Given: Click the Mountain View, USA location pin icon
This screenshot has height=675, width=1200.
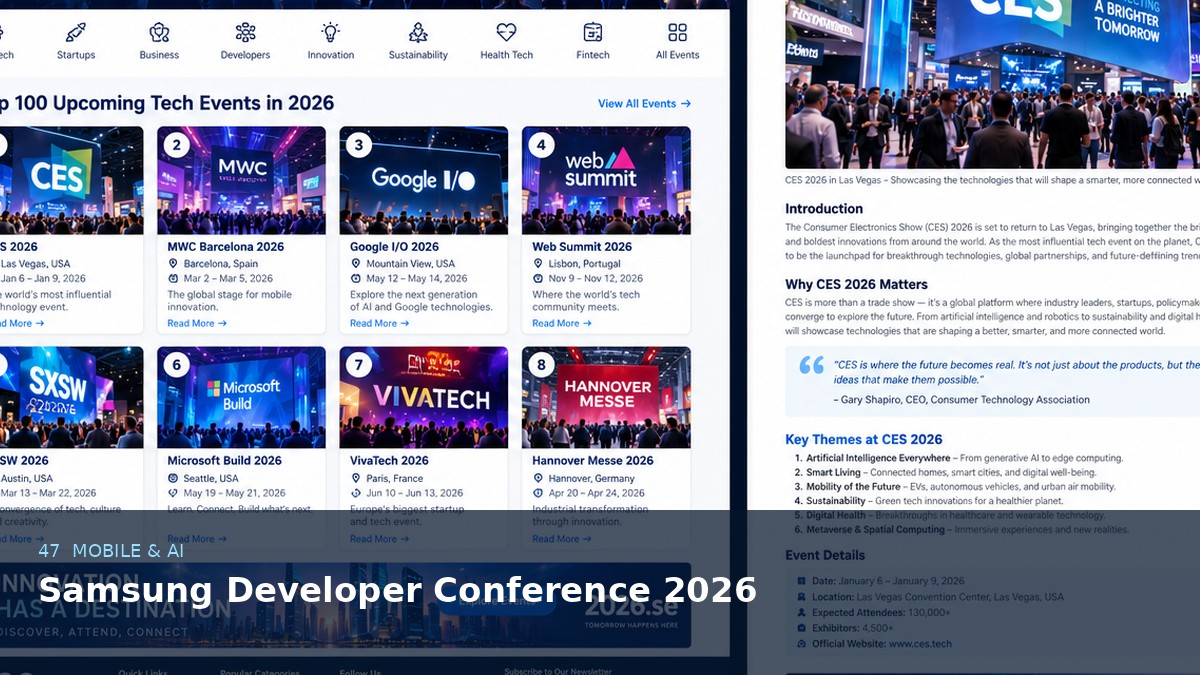Looking at the screenshot, I should pos(356,264).
